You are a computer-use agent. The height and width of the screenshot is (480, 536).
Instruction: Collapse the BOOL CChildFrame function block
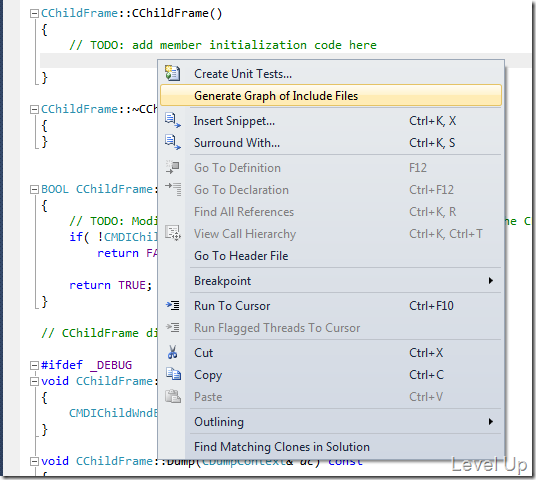(34, 190)
